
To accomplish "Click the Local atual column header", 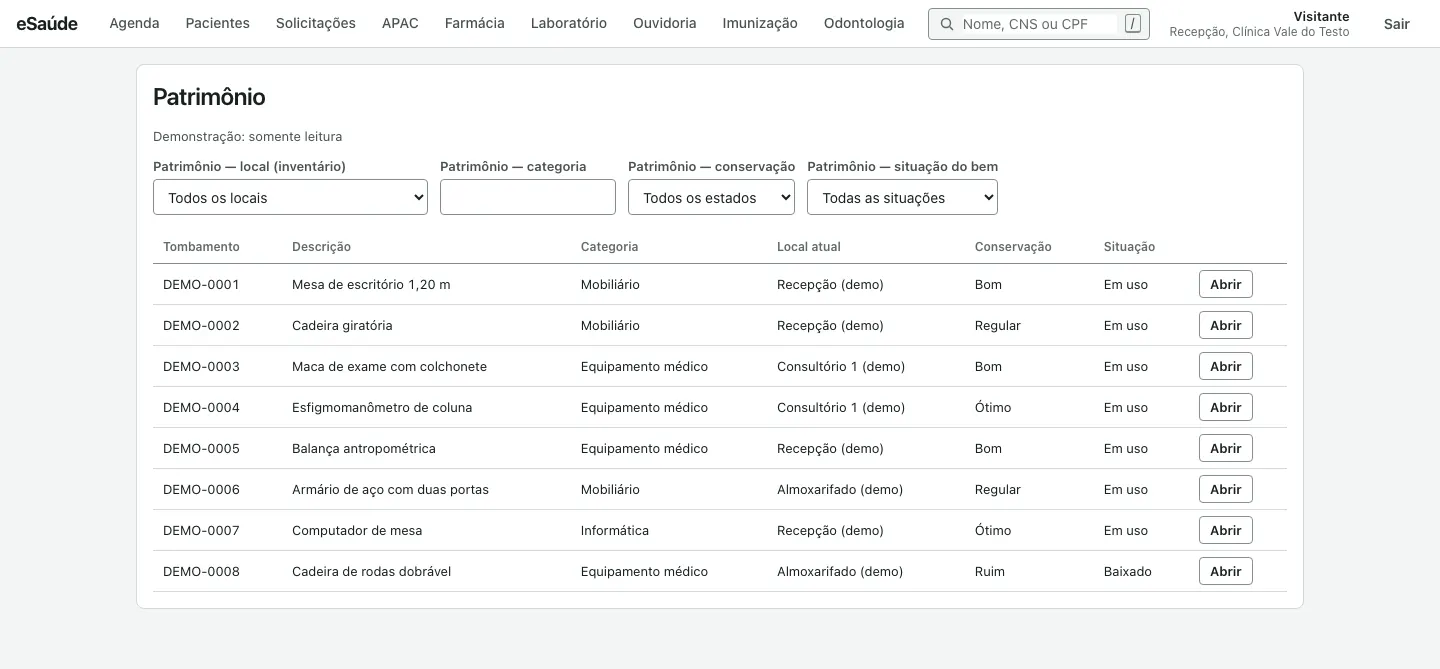I will click(x=809, y=247).
